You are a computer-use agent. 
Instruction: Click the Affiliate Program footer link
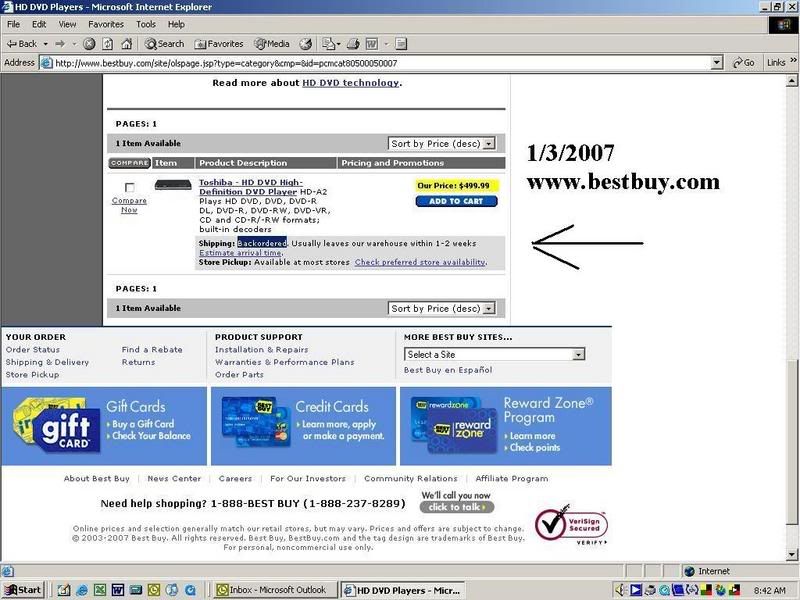[512, 479]
